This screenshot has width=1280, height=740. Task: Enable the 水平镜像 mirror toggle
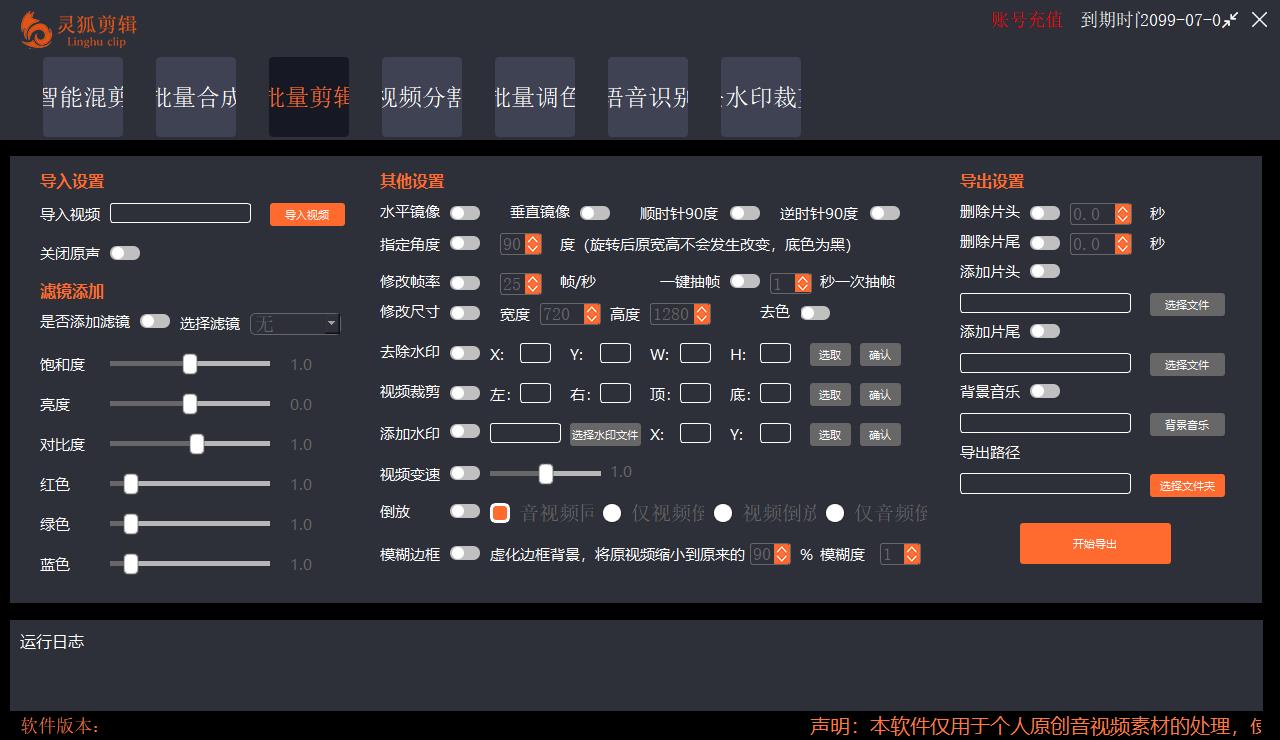[x=465, y=213]
